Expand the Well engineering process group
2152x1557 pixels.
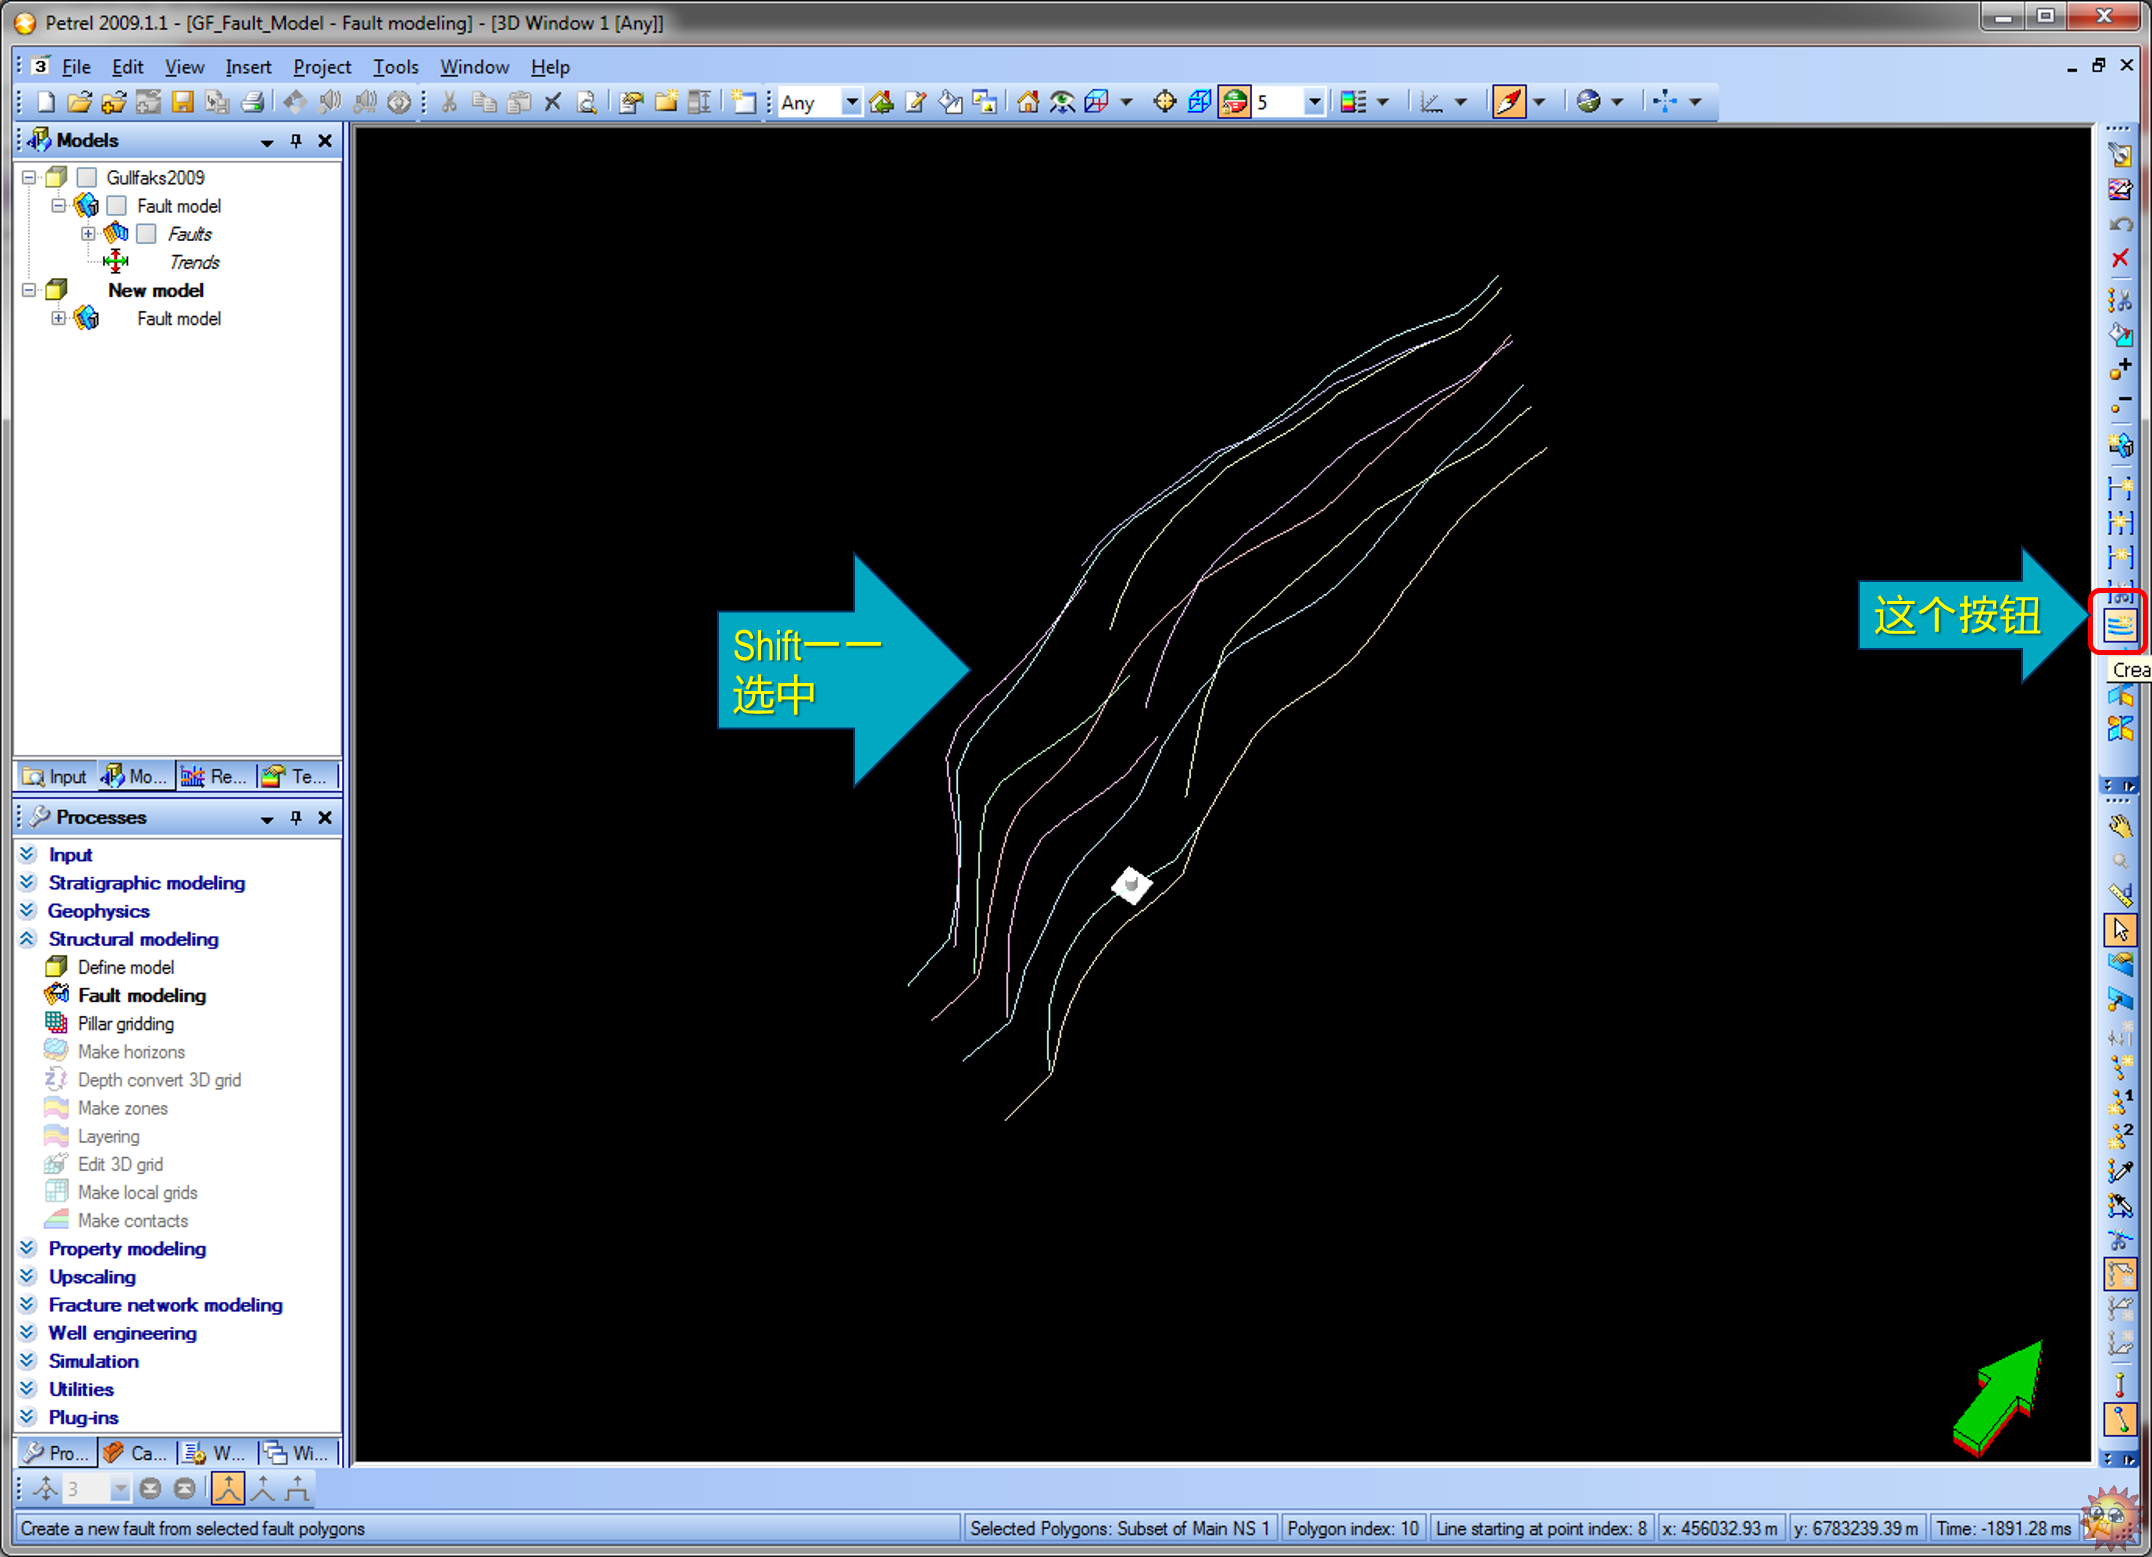coord(28,1333)
